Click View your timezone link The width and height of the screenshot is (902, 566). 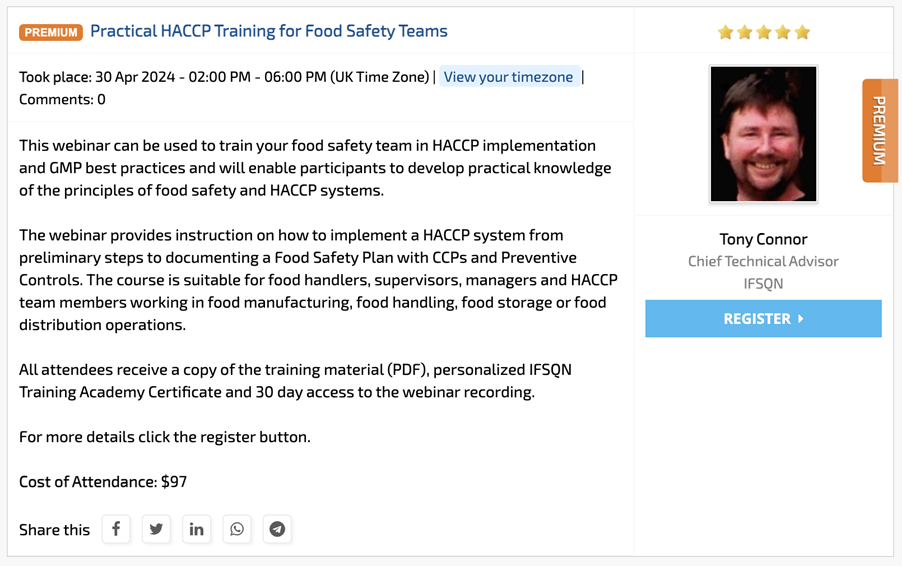point(509,77)
